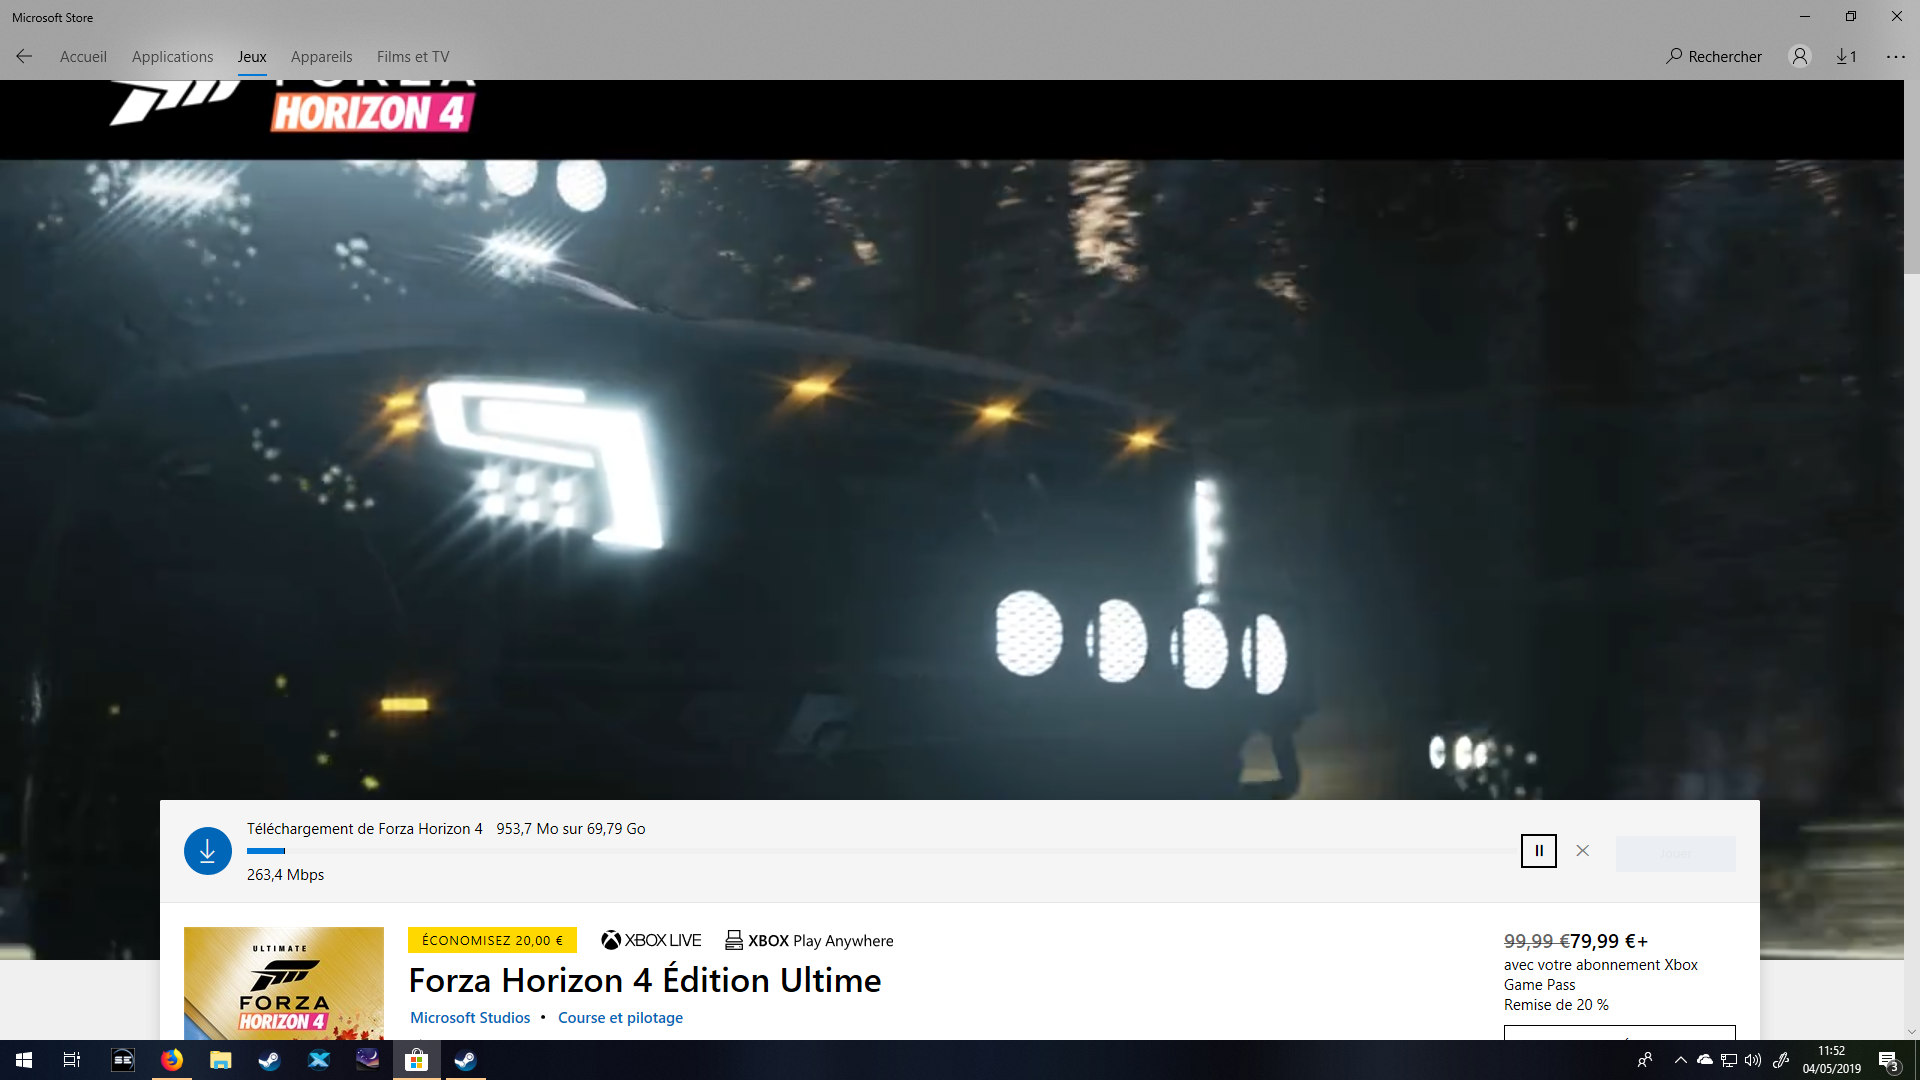Open Firefox from the taskbar
This screenshot has height=1080, width=1920.
pyautogui.click(x=172, y=1060)
